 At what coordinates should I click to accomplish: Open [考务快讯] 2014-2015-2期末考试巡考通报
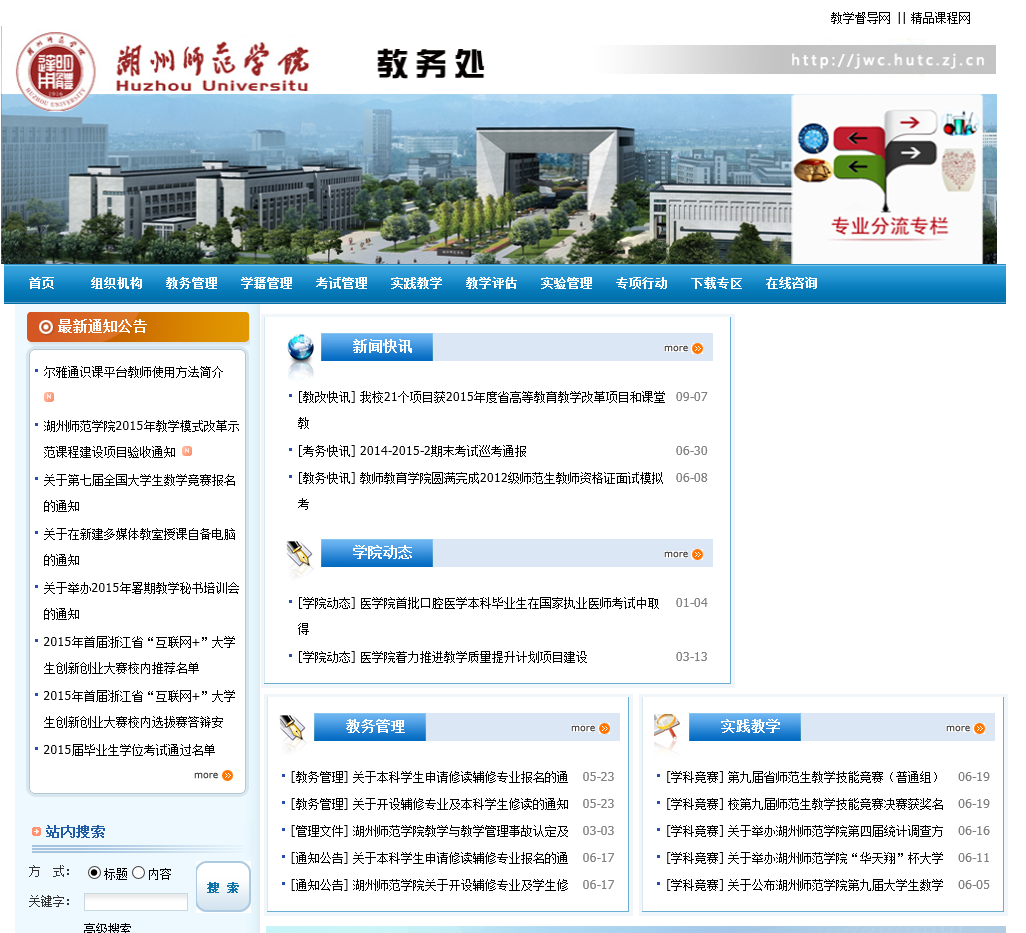(412, 451)
